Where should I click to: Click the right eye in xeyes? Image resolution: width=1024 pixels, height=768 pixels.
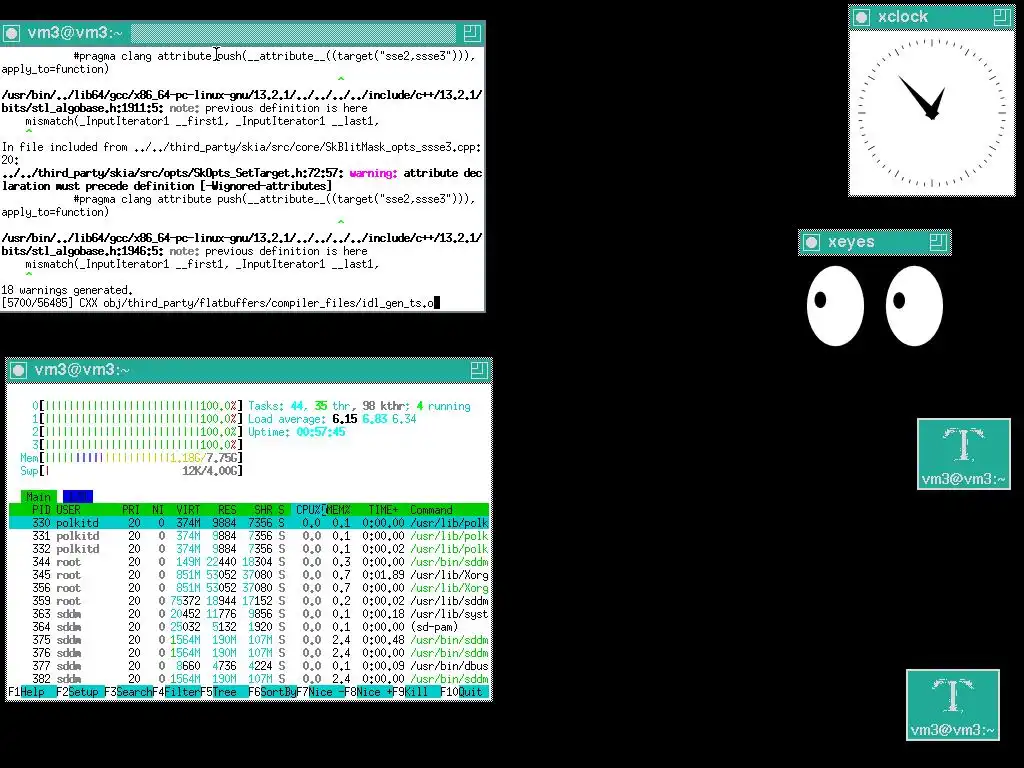[914, 306]
